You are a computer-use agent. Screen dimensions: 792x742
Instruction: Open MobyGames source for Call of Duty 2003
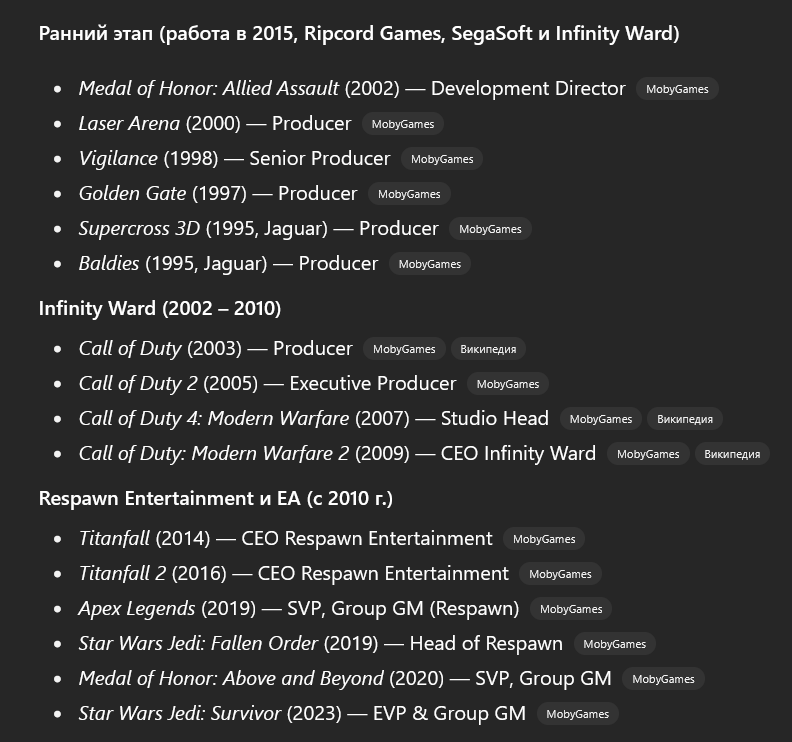[404, 349]
